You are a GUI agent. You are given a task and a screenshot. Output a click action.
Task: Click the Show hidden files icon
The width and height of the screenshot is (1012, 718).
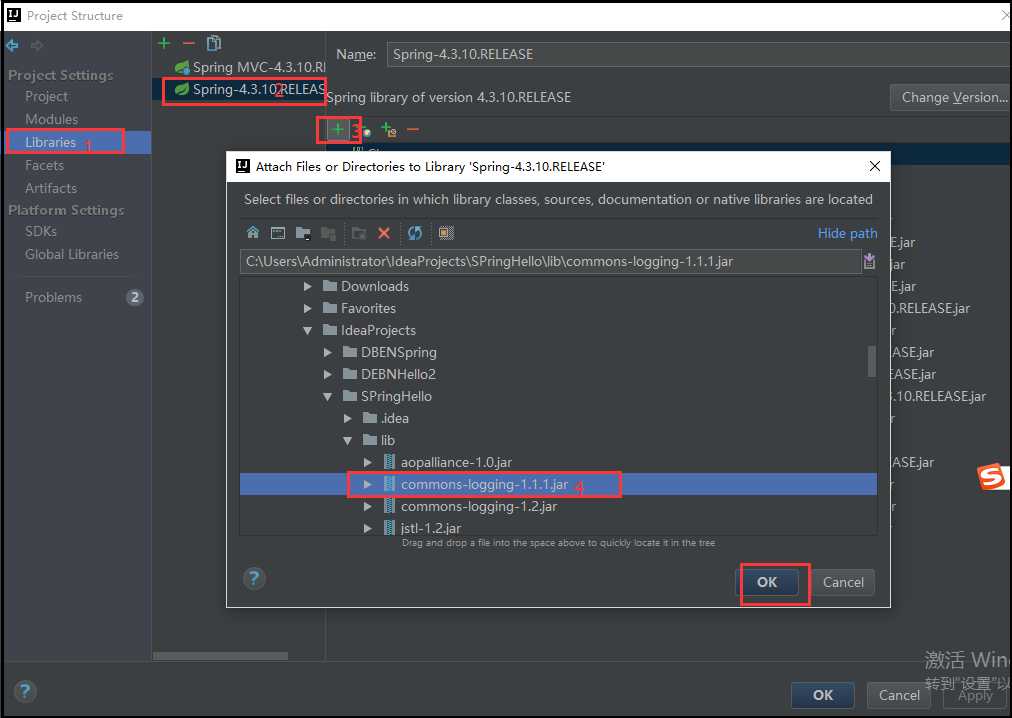tap(446, 232)
